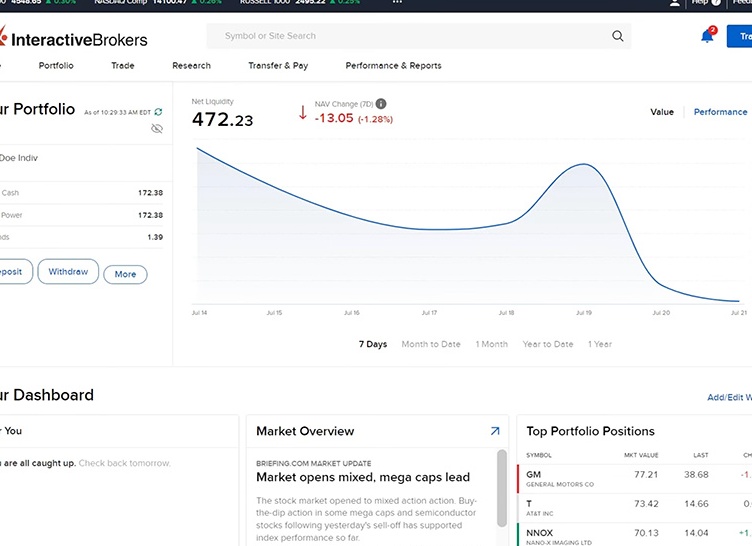Switch chart to Performance view
The width and height of the screenshot is (752, 546).
click(x=720, y=112)
